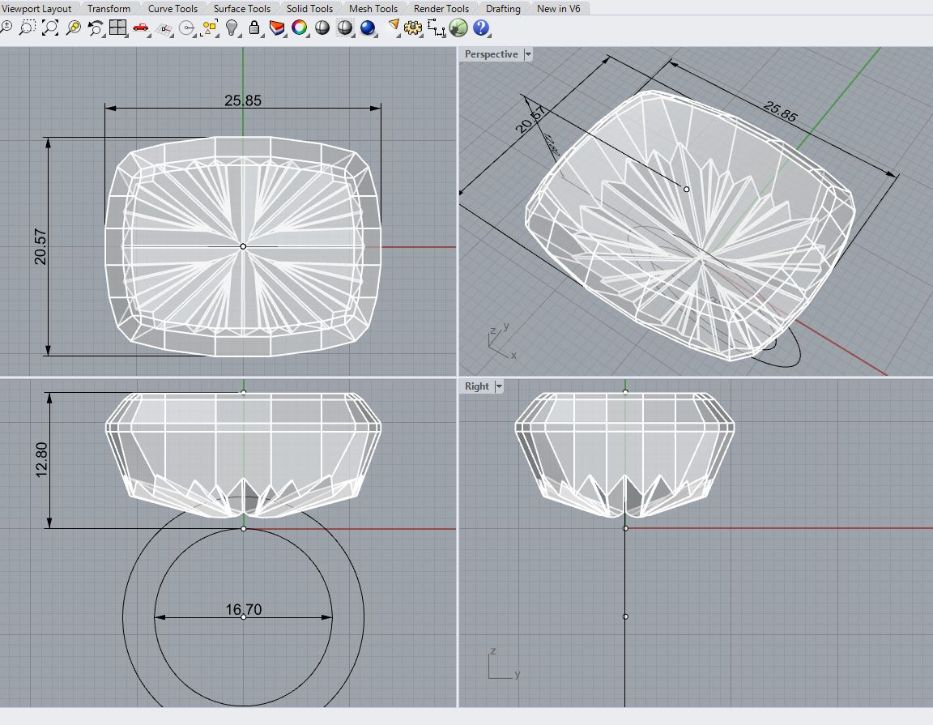
Task: Select the 16.70 dimension text
Action: [243, 609]
